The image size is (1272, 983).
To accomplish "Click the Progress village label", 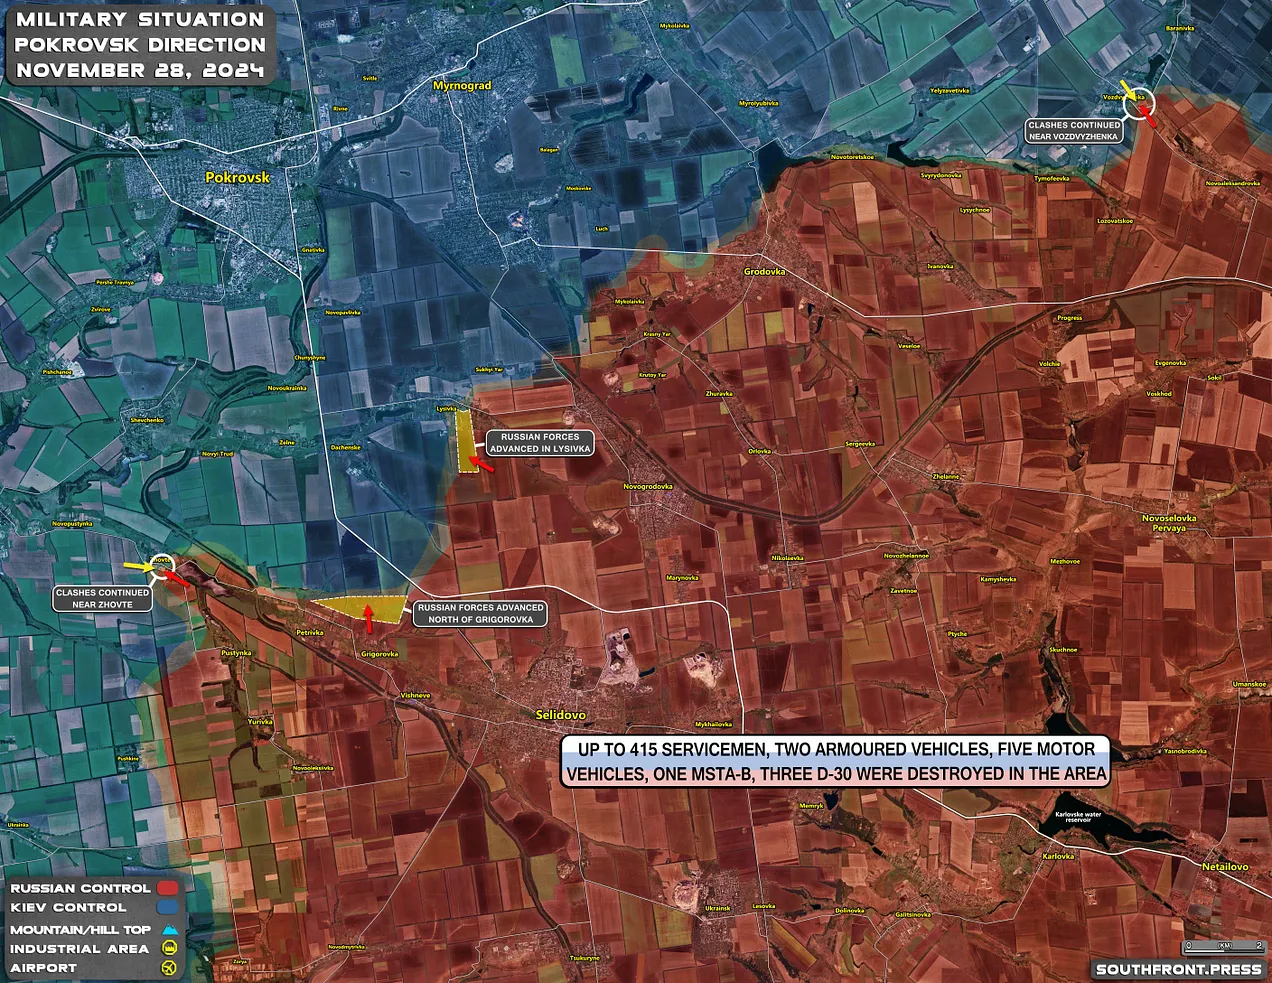I will pos(1069,318).
